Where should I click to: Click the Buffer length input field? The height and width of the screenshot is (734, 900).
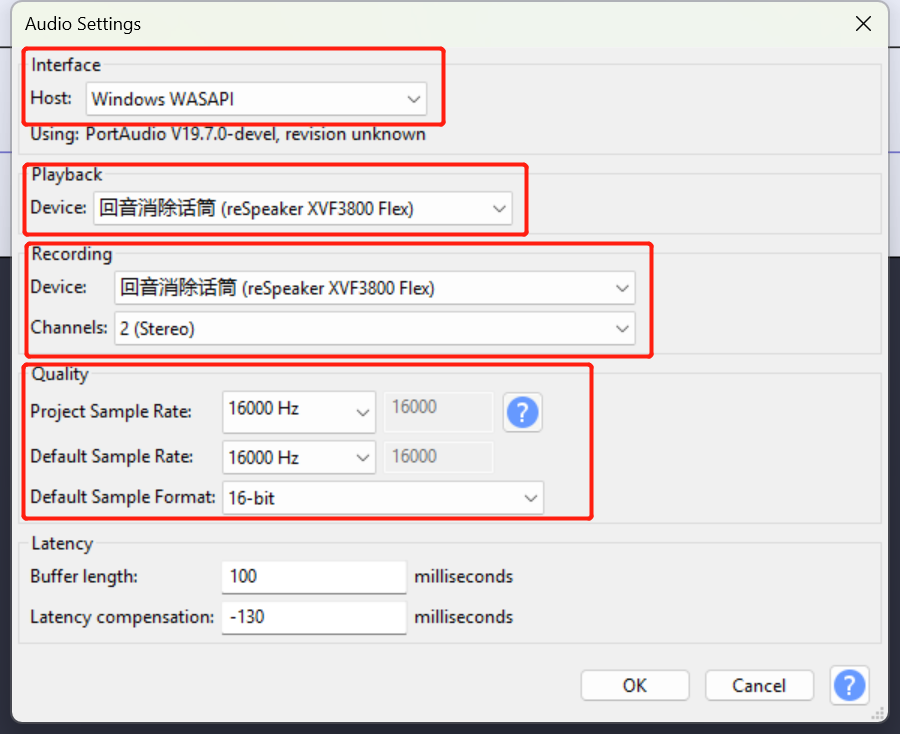tap(313, 576)
